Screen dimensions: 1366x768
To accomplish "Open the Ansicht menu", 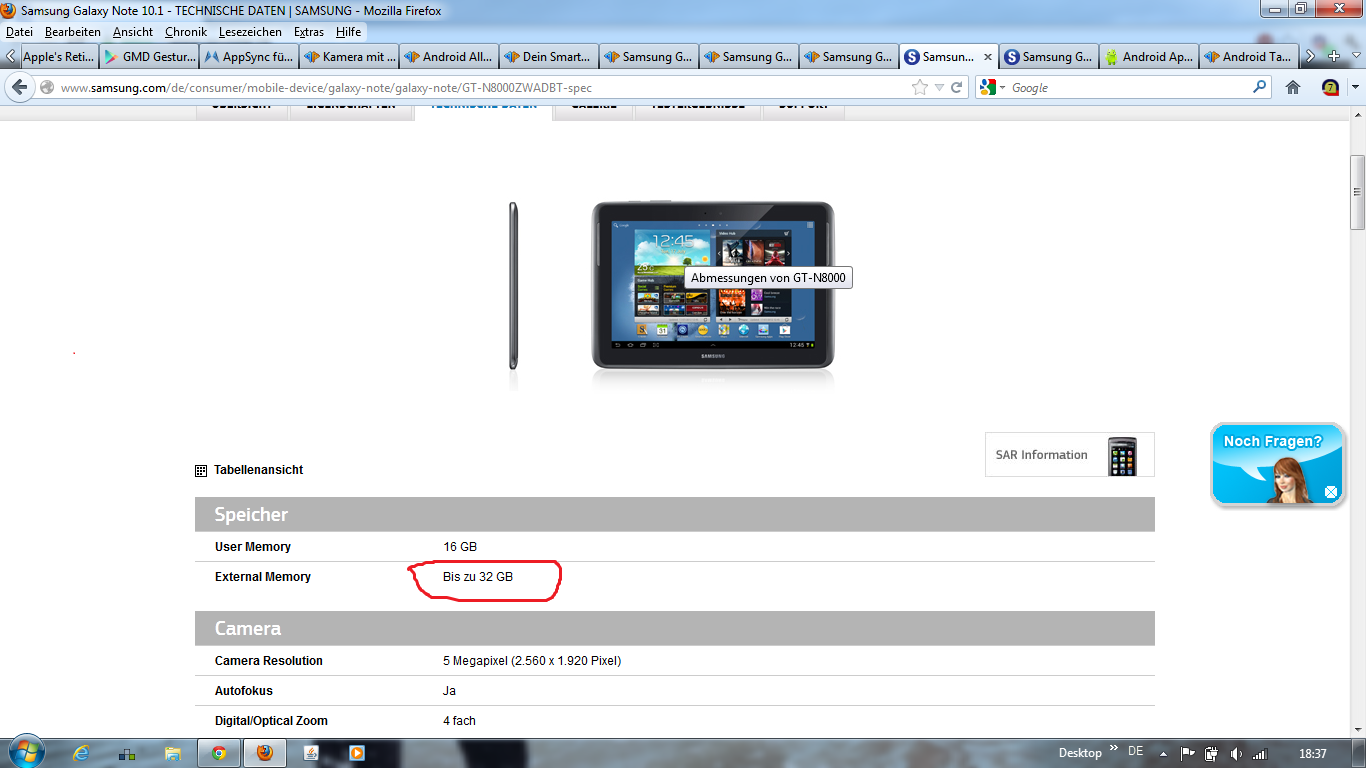I will click(133, 32).
